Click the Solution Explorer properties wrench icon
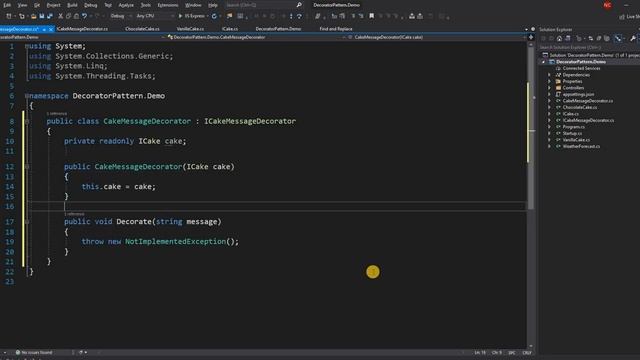Viewport: 640px width, 360px height. 633,38
